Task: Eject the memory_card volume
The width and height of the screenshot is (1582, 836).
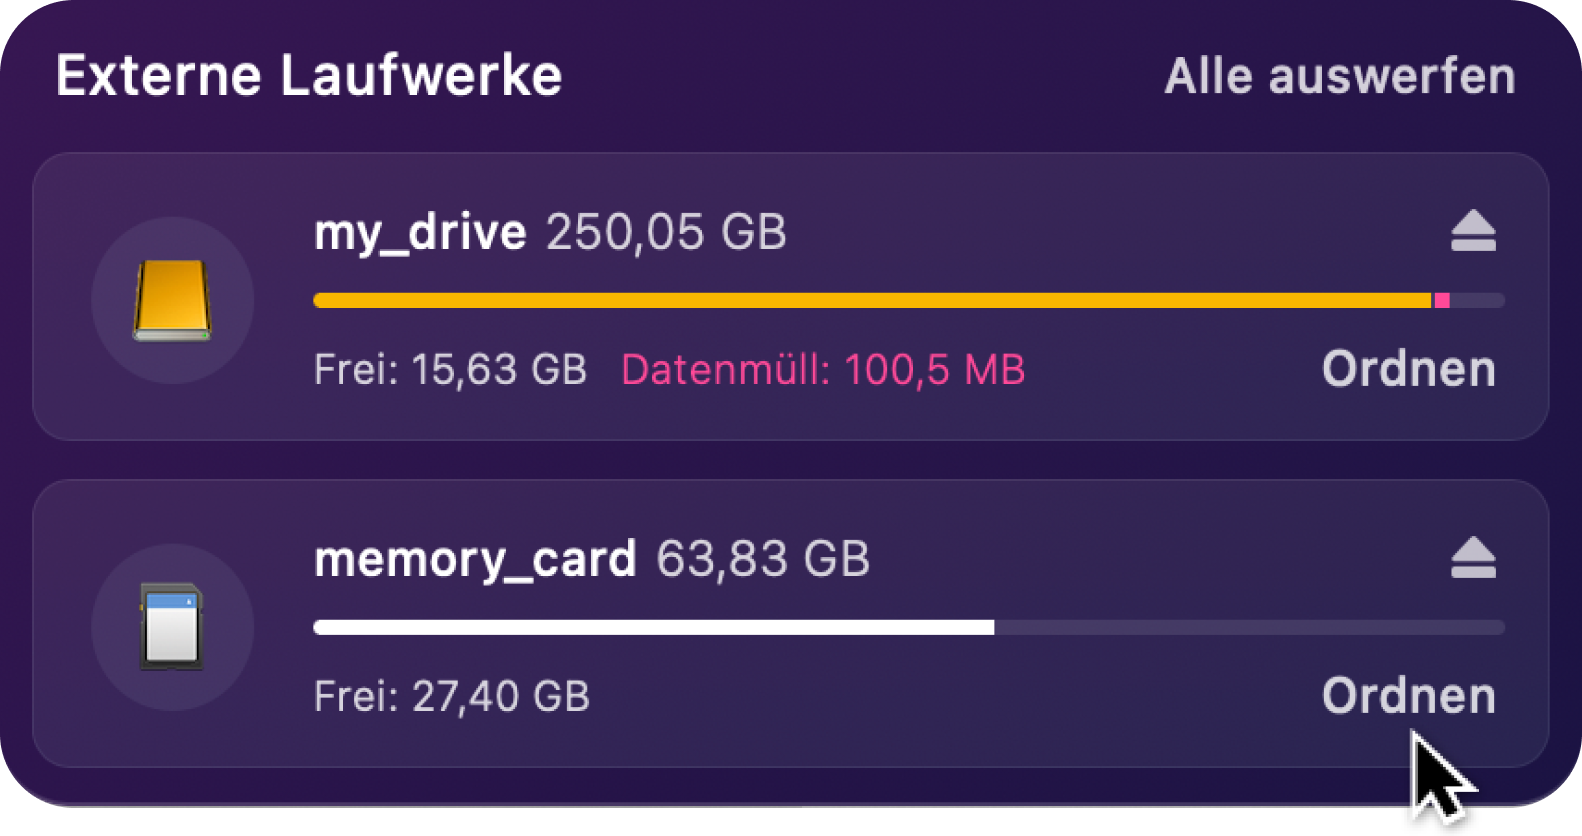Action: (x=1473, y=558)
